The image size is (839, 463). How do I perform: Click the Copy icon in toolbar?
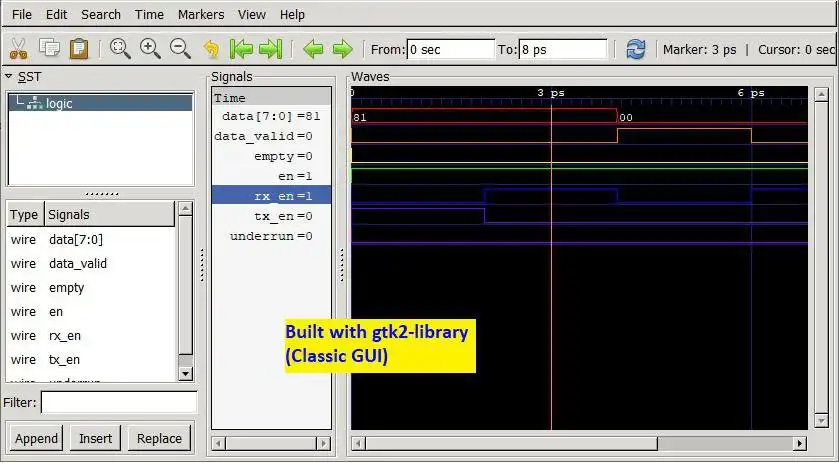[x=49, y=48]
